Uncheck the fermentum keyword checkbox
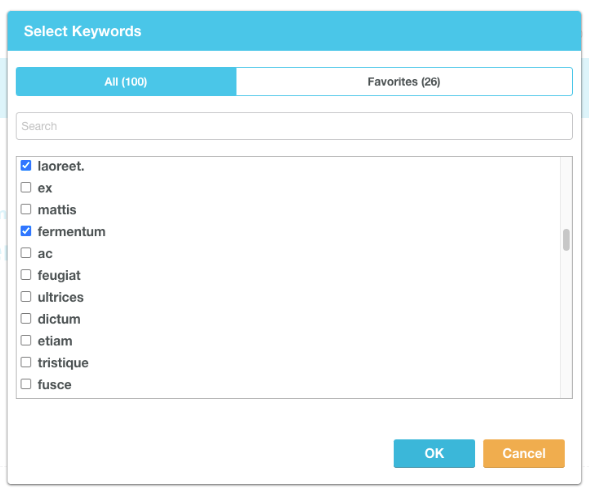 tap(26, 231)
